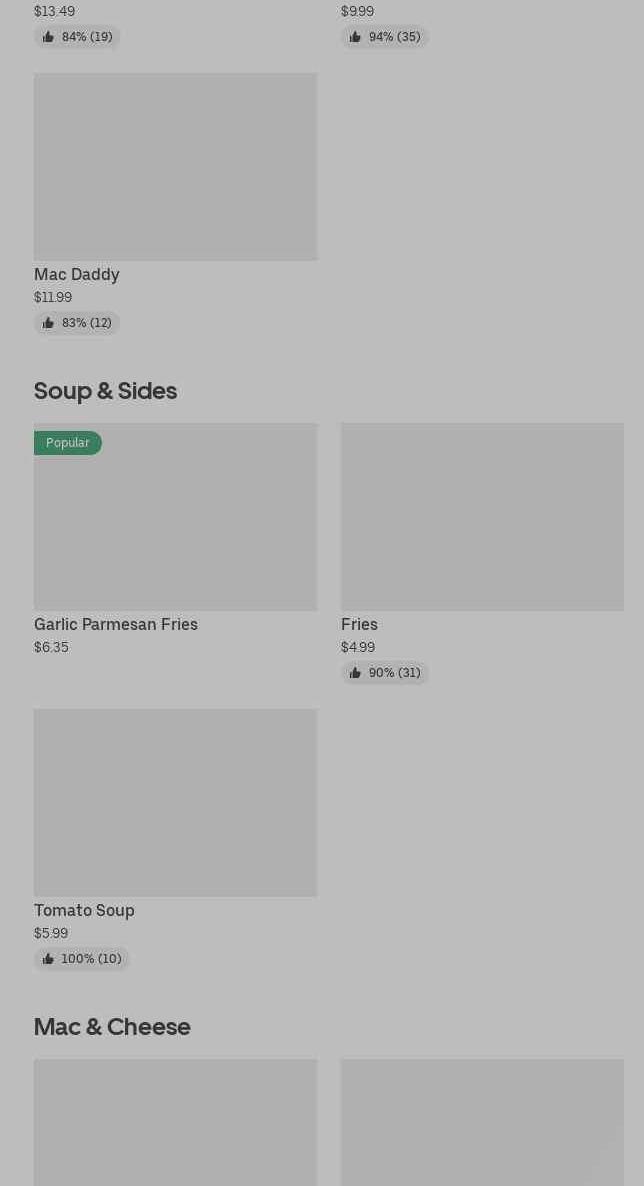The width and height of the screenshot is (644, 1186).
Task: Tap thumbs-up icon on Tomato Soup's 100% rating
Action: [x=48, y=959]
